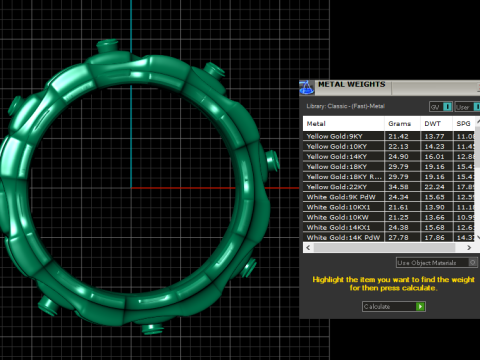Click the 21.61 grams value
This screenshot has height=360, width=480.
coord(398,207)
